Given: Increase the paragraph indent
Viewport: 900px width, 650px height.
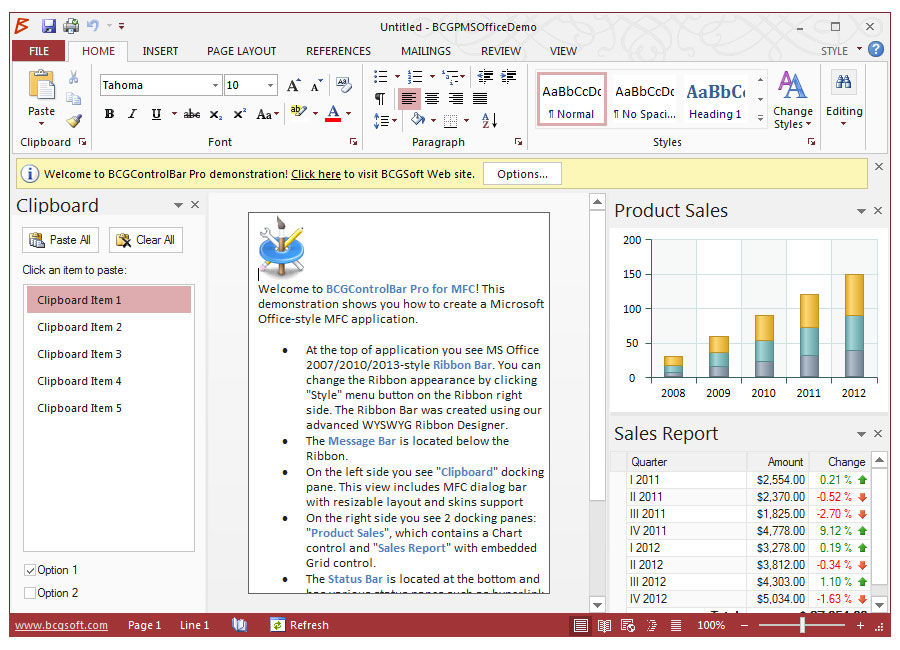Looking at the screenshot, I should click(509, 76).
